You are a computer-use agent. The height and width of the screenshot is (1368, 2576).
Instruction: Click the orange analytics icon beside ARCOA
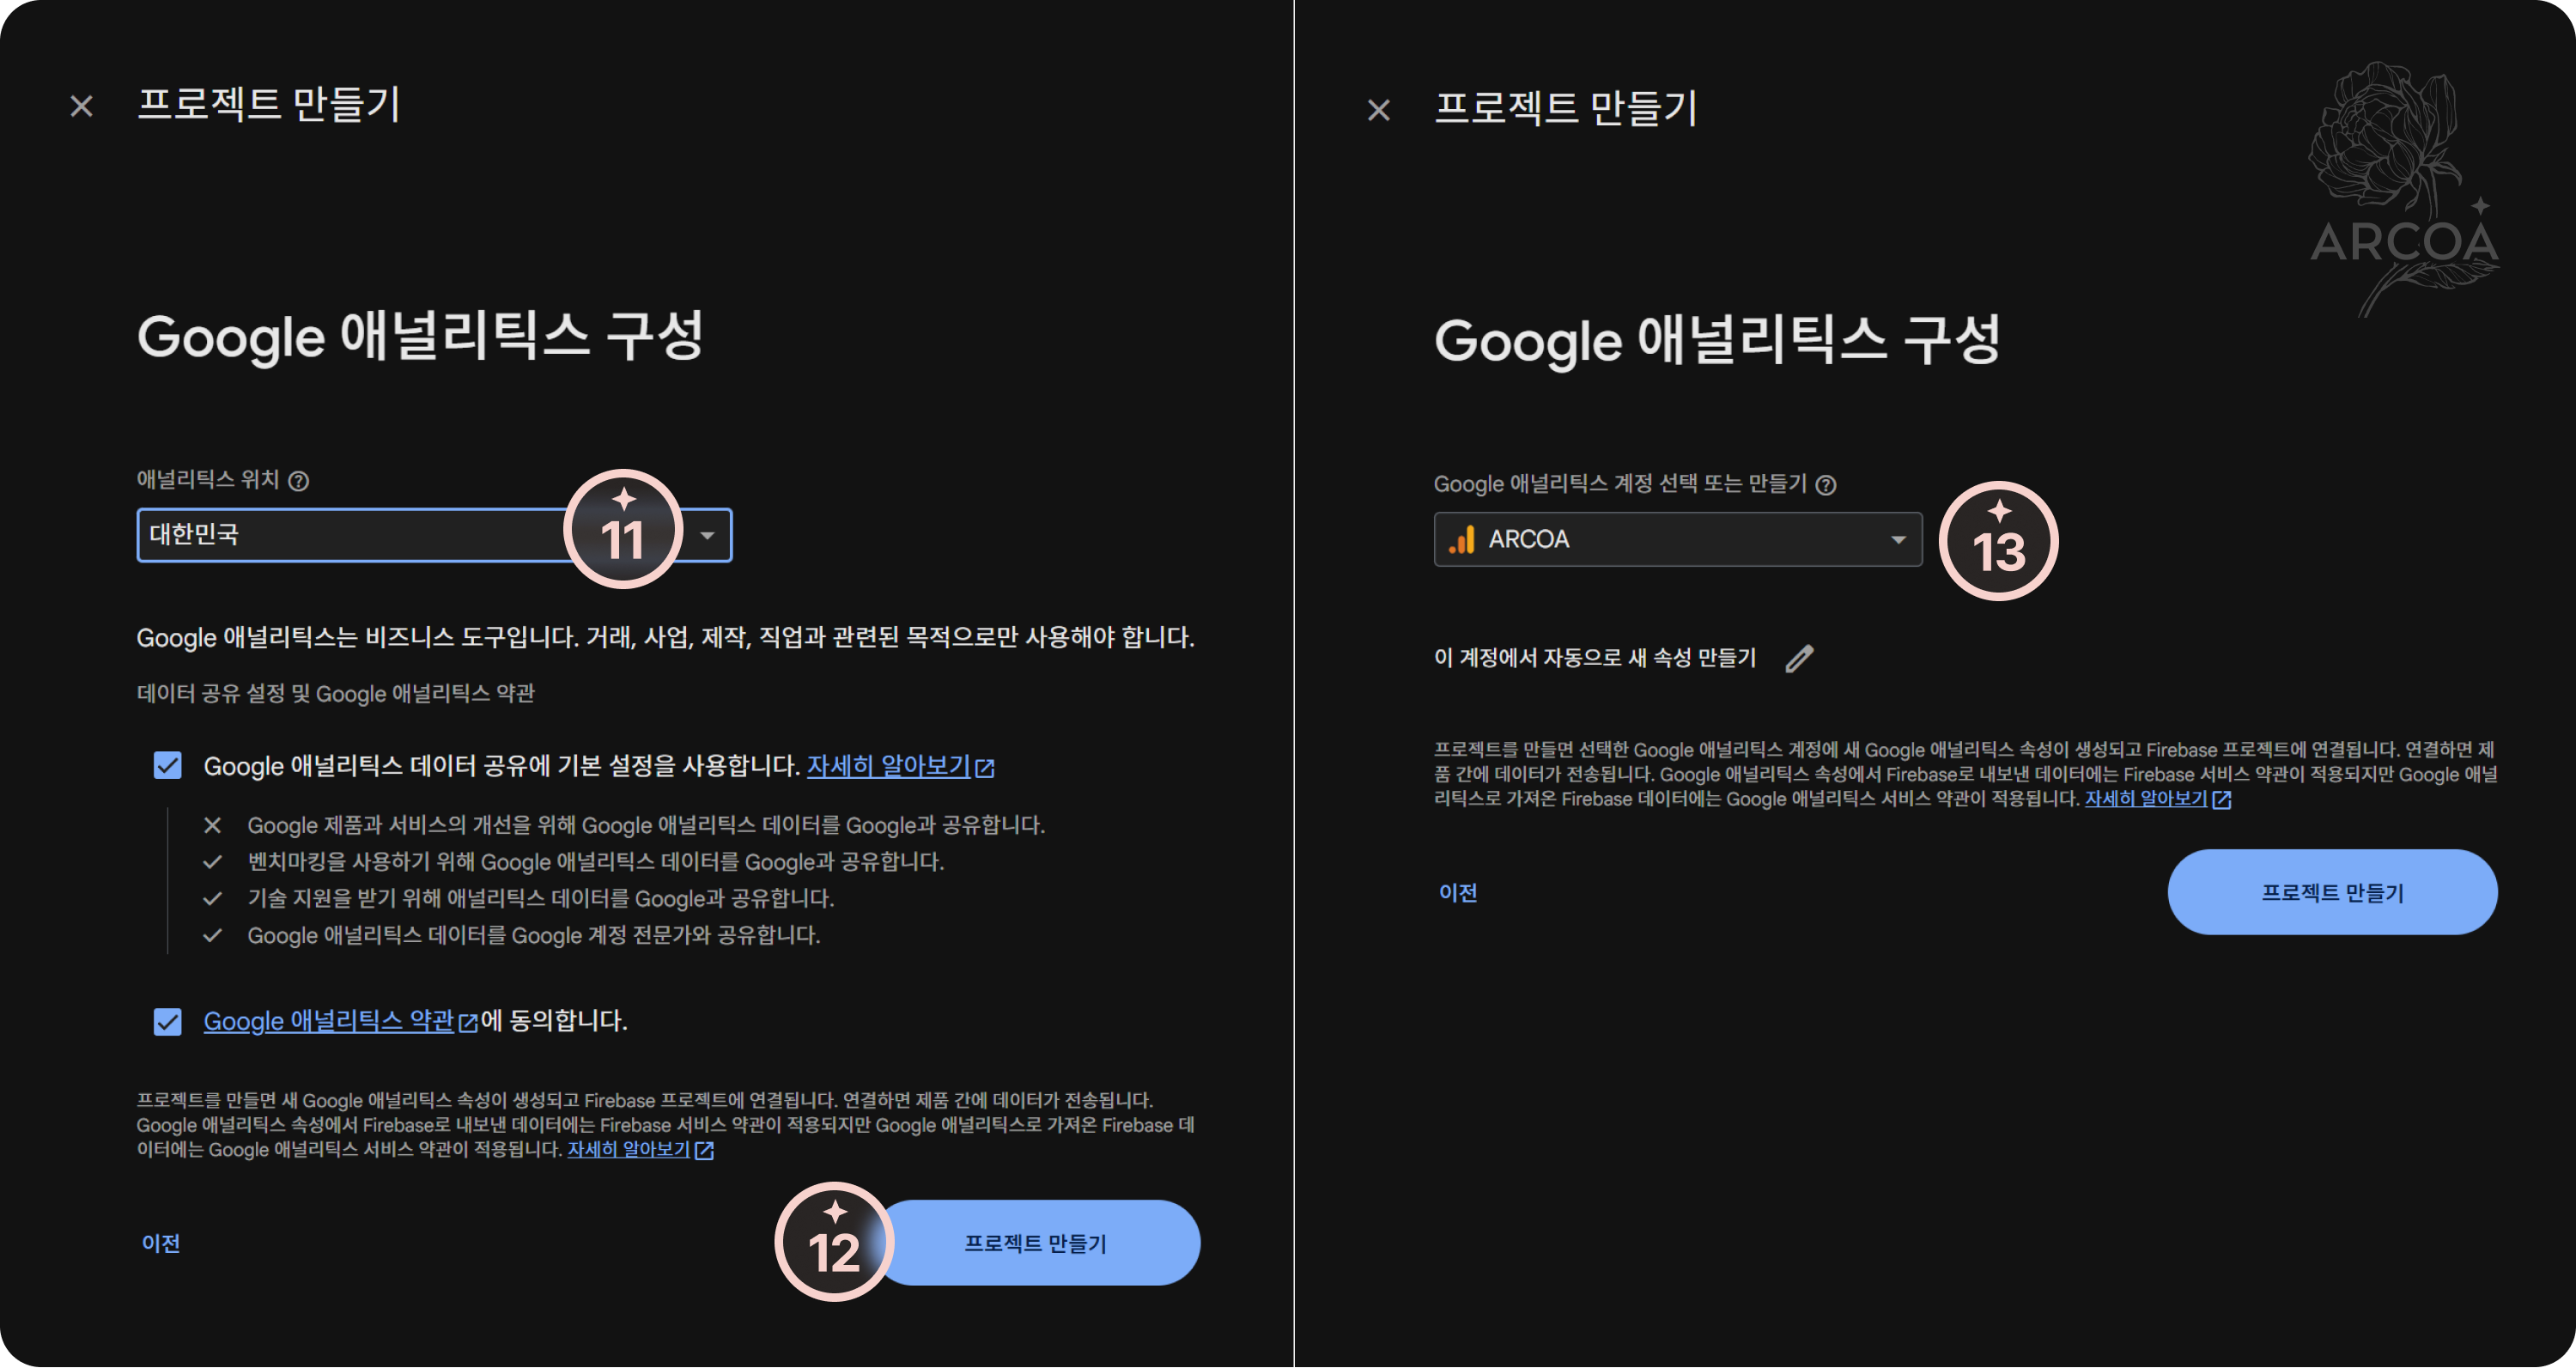[x=1462, y=539]
